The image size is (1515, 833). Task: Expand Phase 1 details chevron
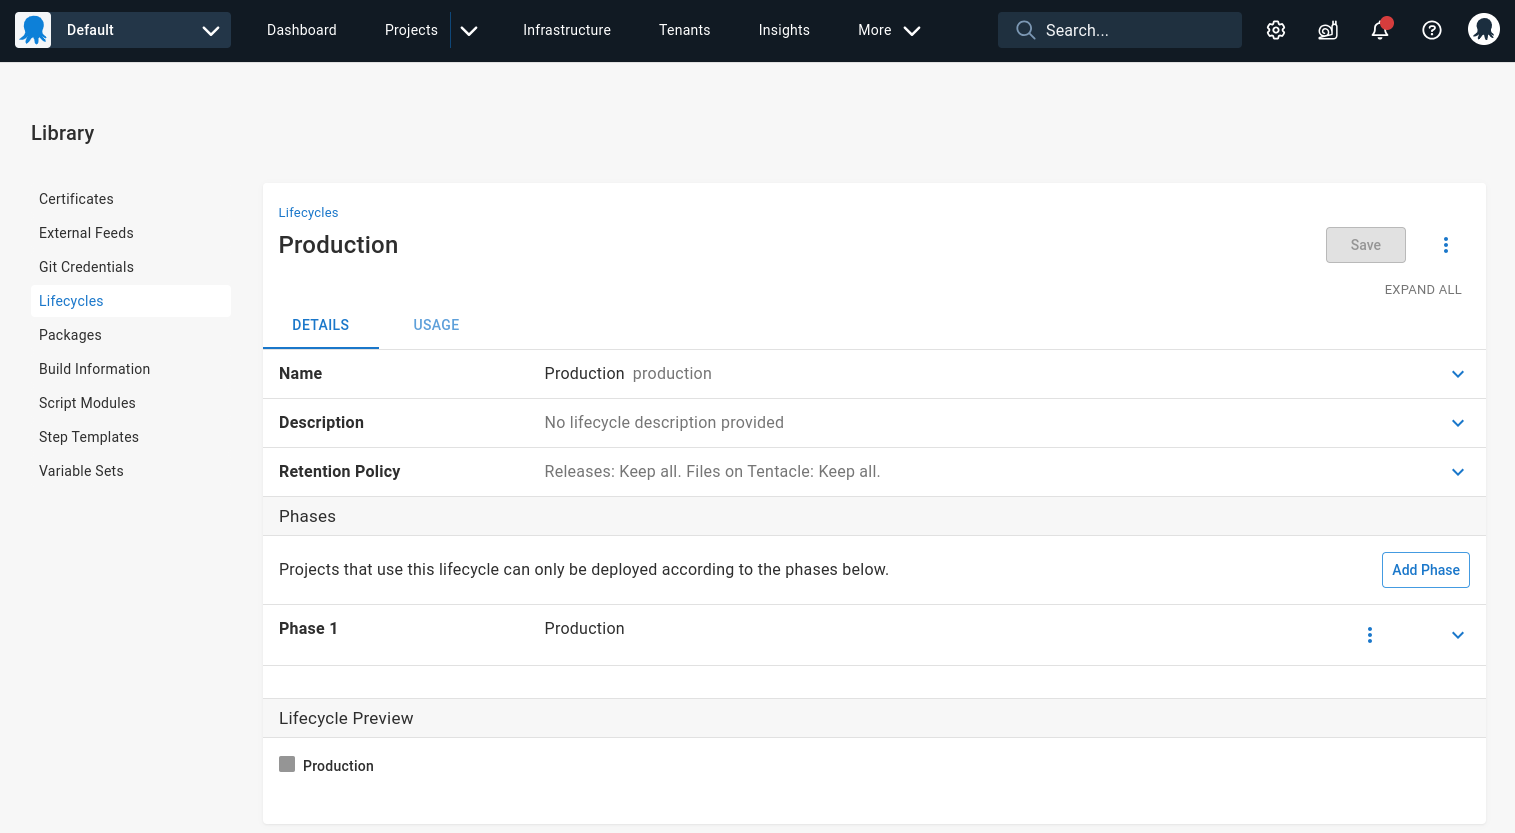pyautogui.click(x=1458, y=635)
